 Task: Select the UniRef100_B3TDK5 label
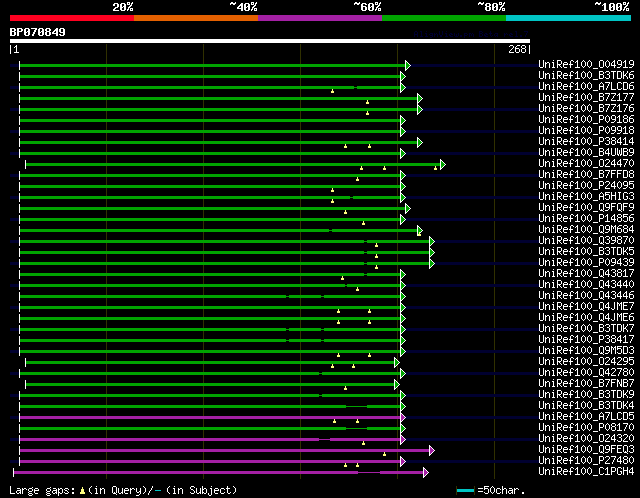tap(586, 252)
